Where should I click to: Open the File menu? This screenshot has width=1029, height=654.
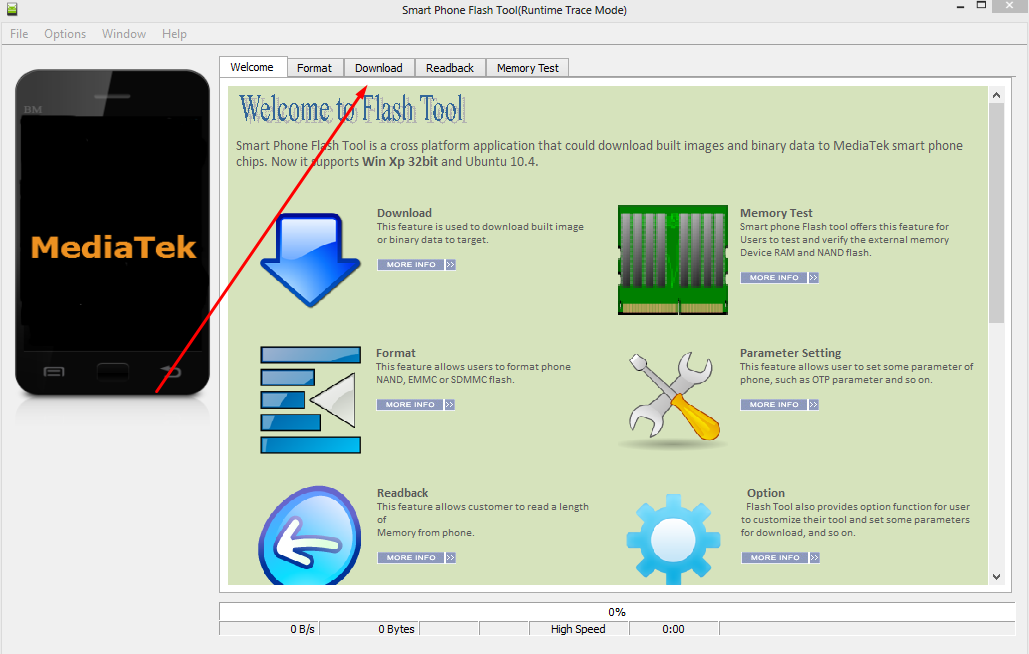tap(19, 34)
